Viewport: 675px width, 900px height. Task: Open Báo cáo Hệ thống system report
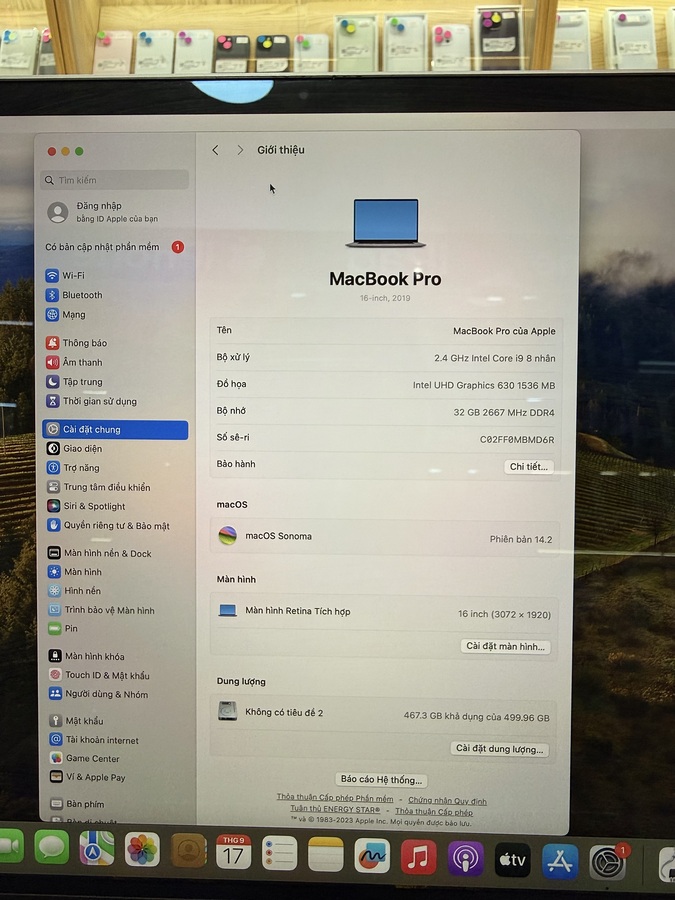pos(381,779)
